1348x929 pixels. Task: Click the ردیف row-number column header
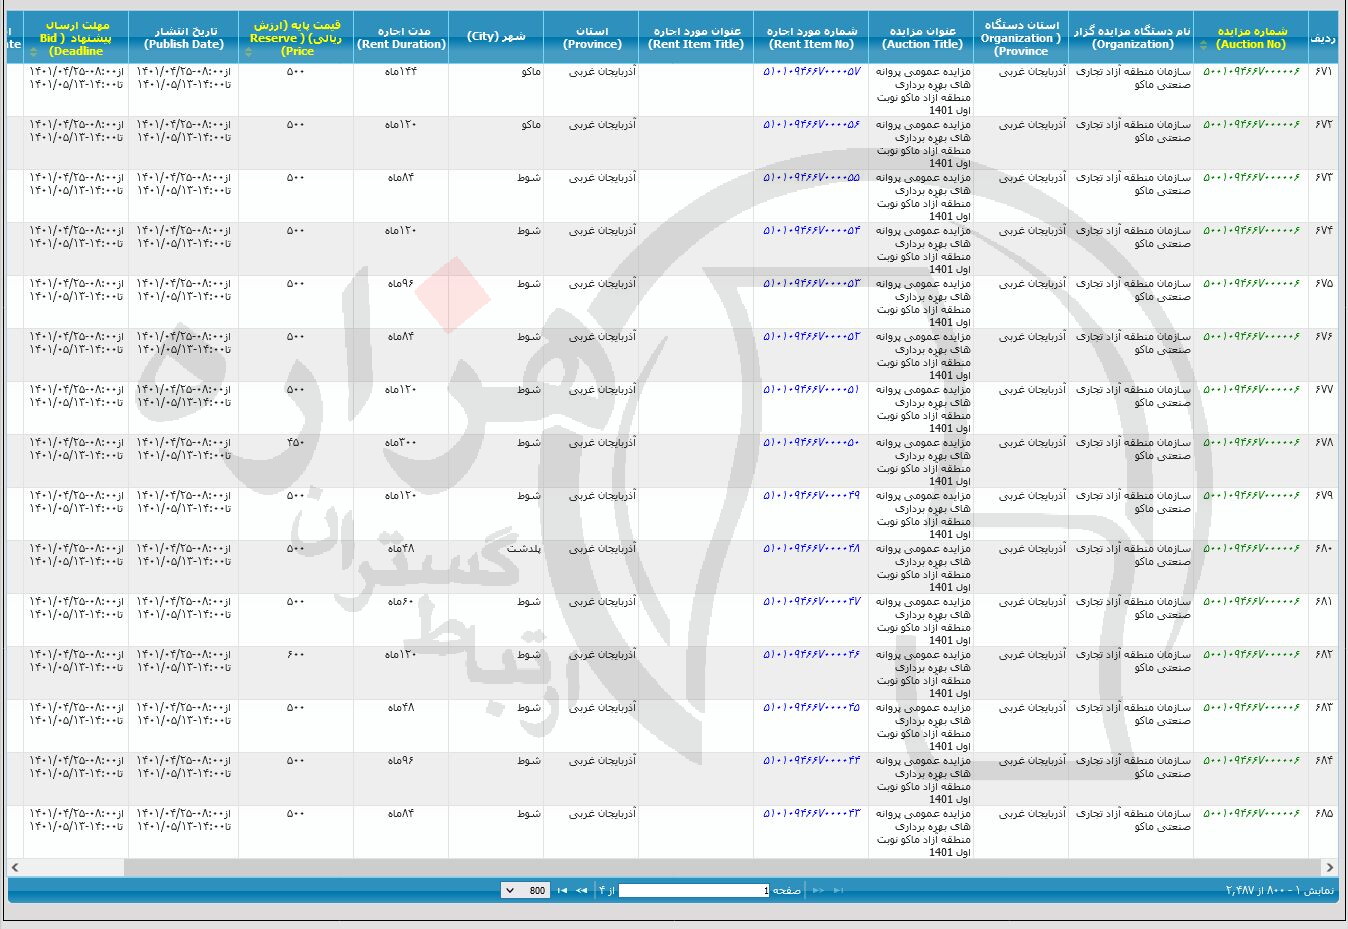pyautogui.click(x=1323, y=38)
